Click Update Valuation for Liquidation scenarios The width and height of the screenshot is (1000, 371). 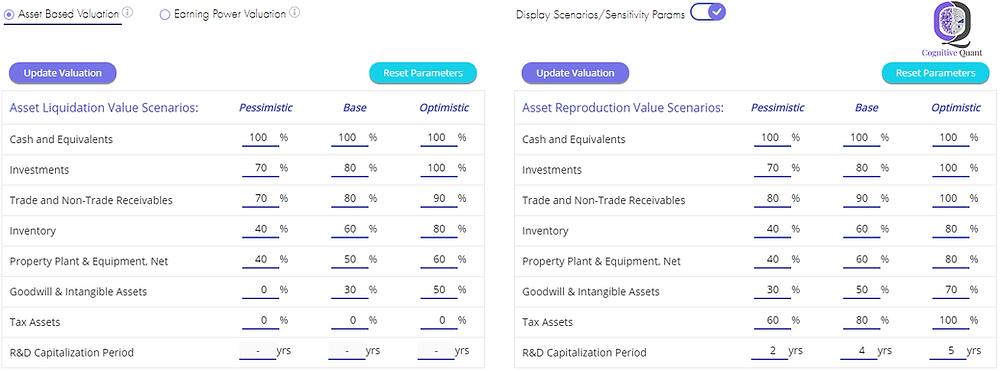[62, 73]
